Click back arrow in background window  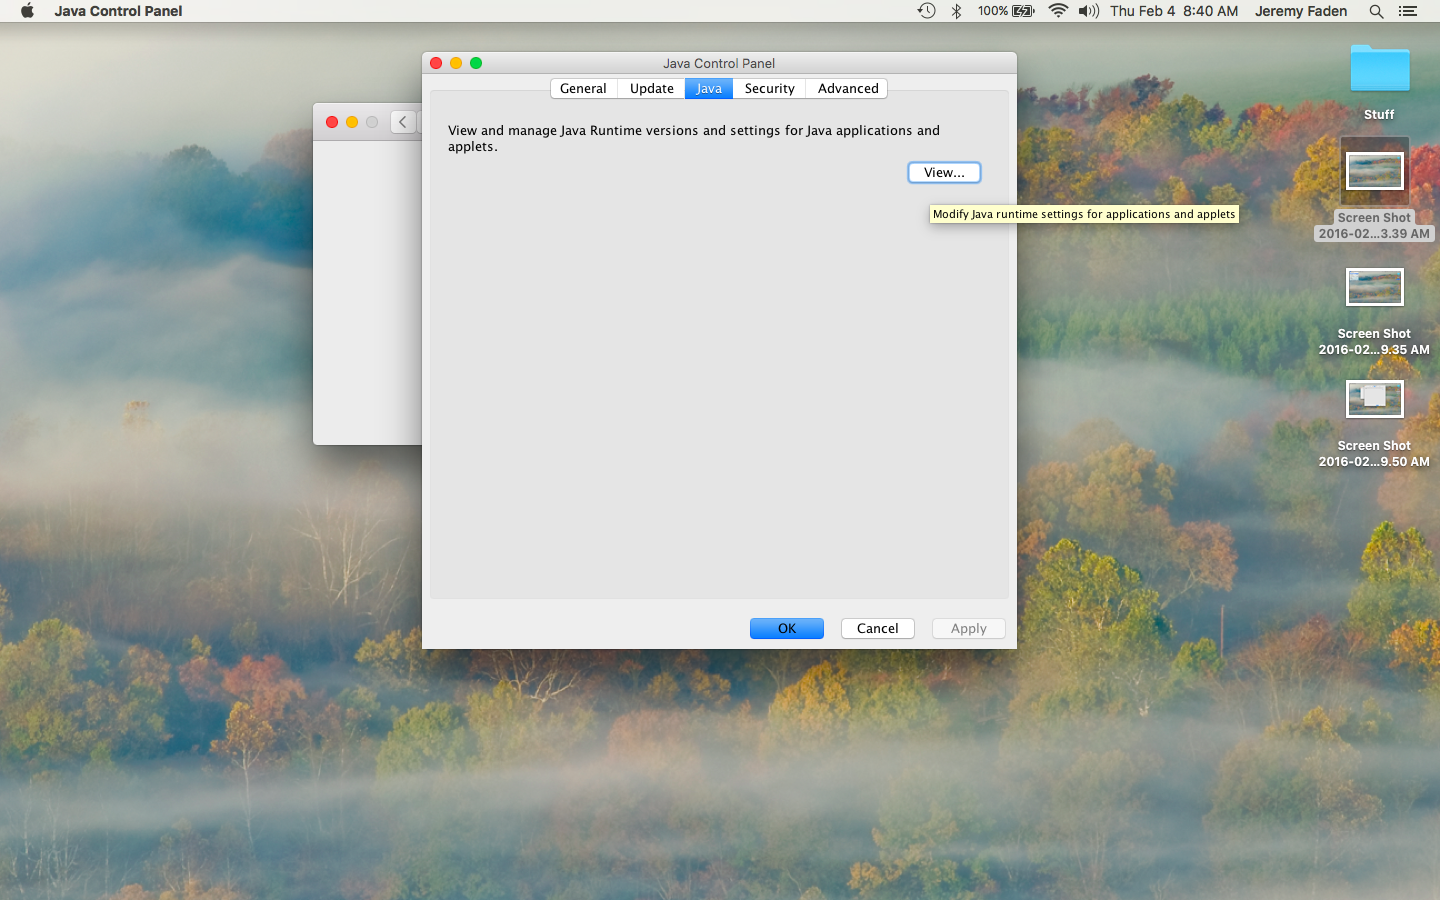click(x=403, y=122)
